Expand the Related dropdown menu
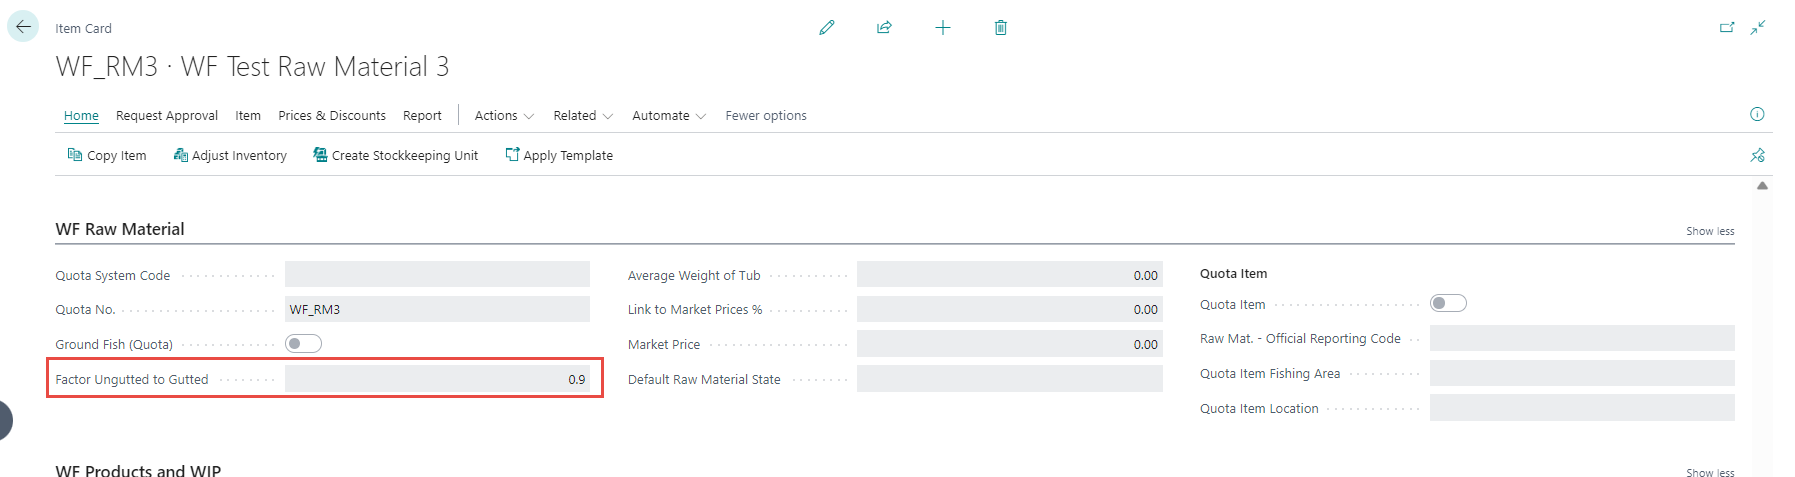Image resolution: width=1795 pixels, height=477 pixels. (583, 116)
